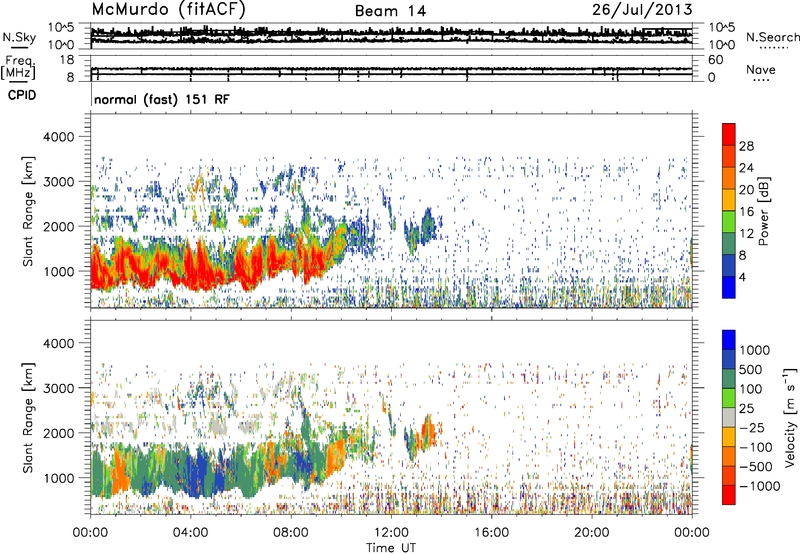Click the CPID label

pyautogui.click(x=22, y=95)
